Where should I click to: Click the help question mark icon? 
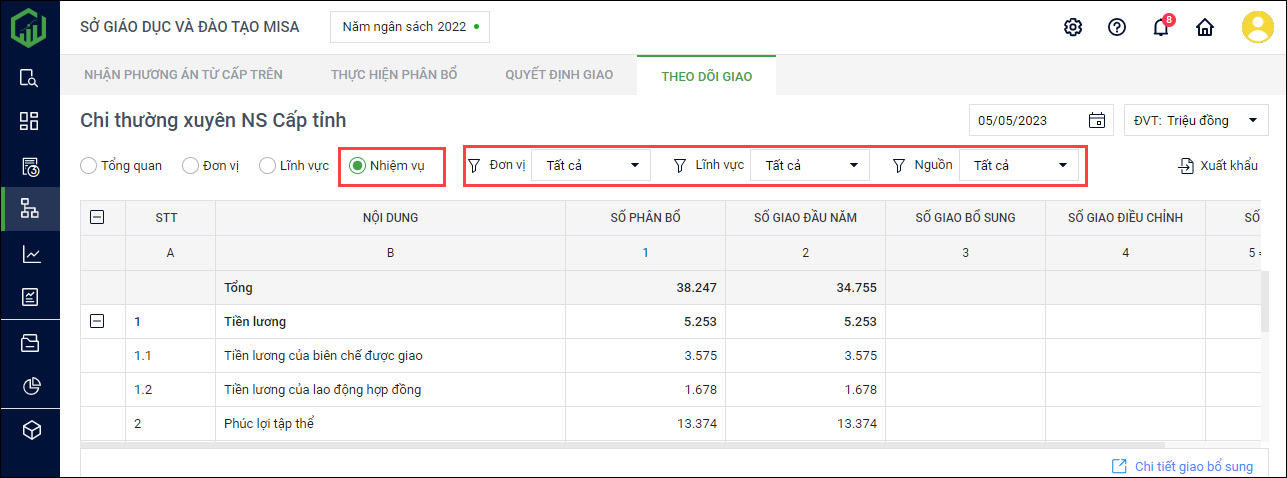point(1117,27)
